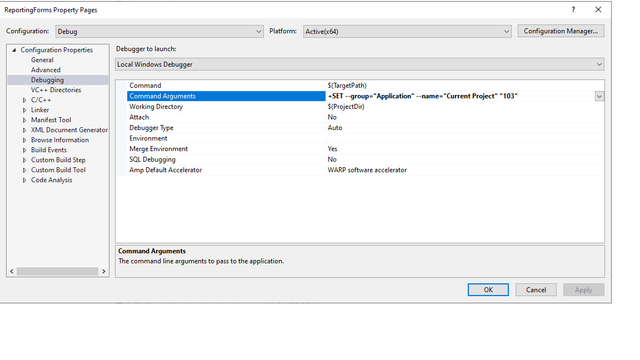Click the Configuration Manager button
The width and height of the screenshot is (640, 360).
pos(561,31)
